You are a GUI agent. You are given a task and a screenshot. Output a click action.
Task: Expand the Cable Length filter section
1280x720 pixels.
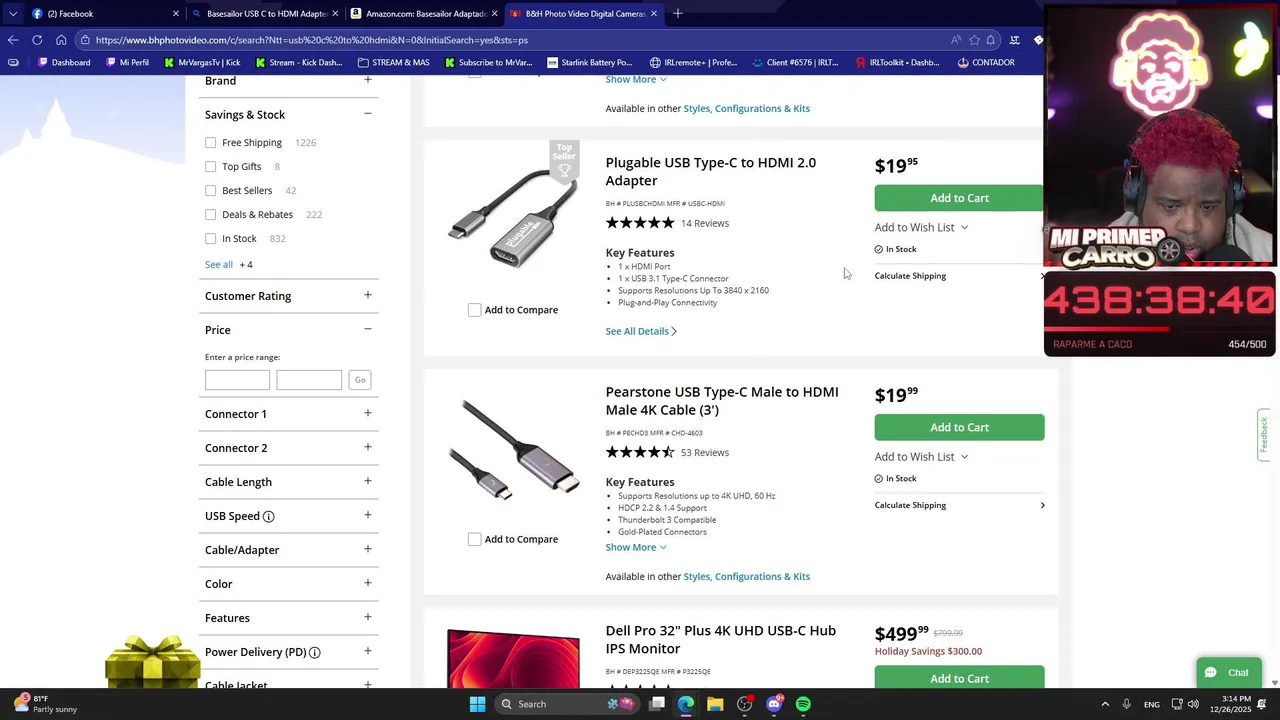click(367, 482)
